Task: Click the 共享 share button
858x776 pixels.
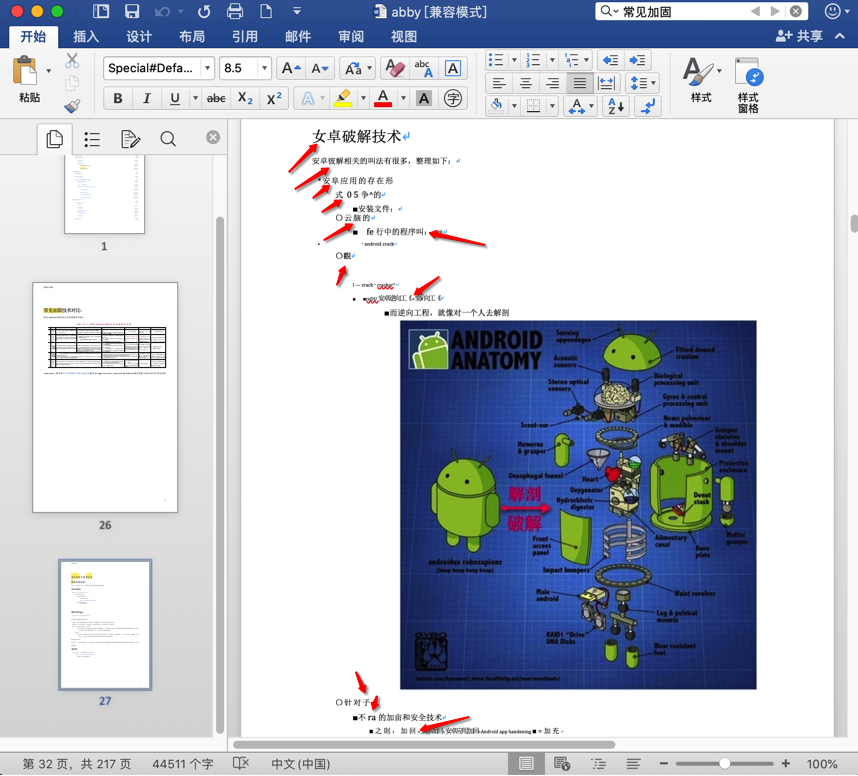Action: click(799, 36)
